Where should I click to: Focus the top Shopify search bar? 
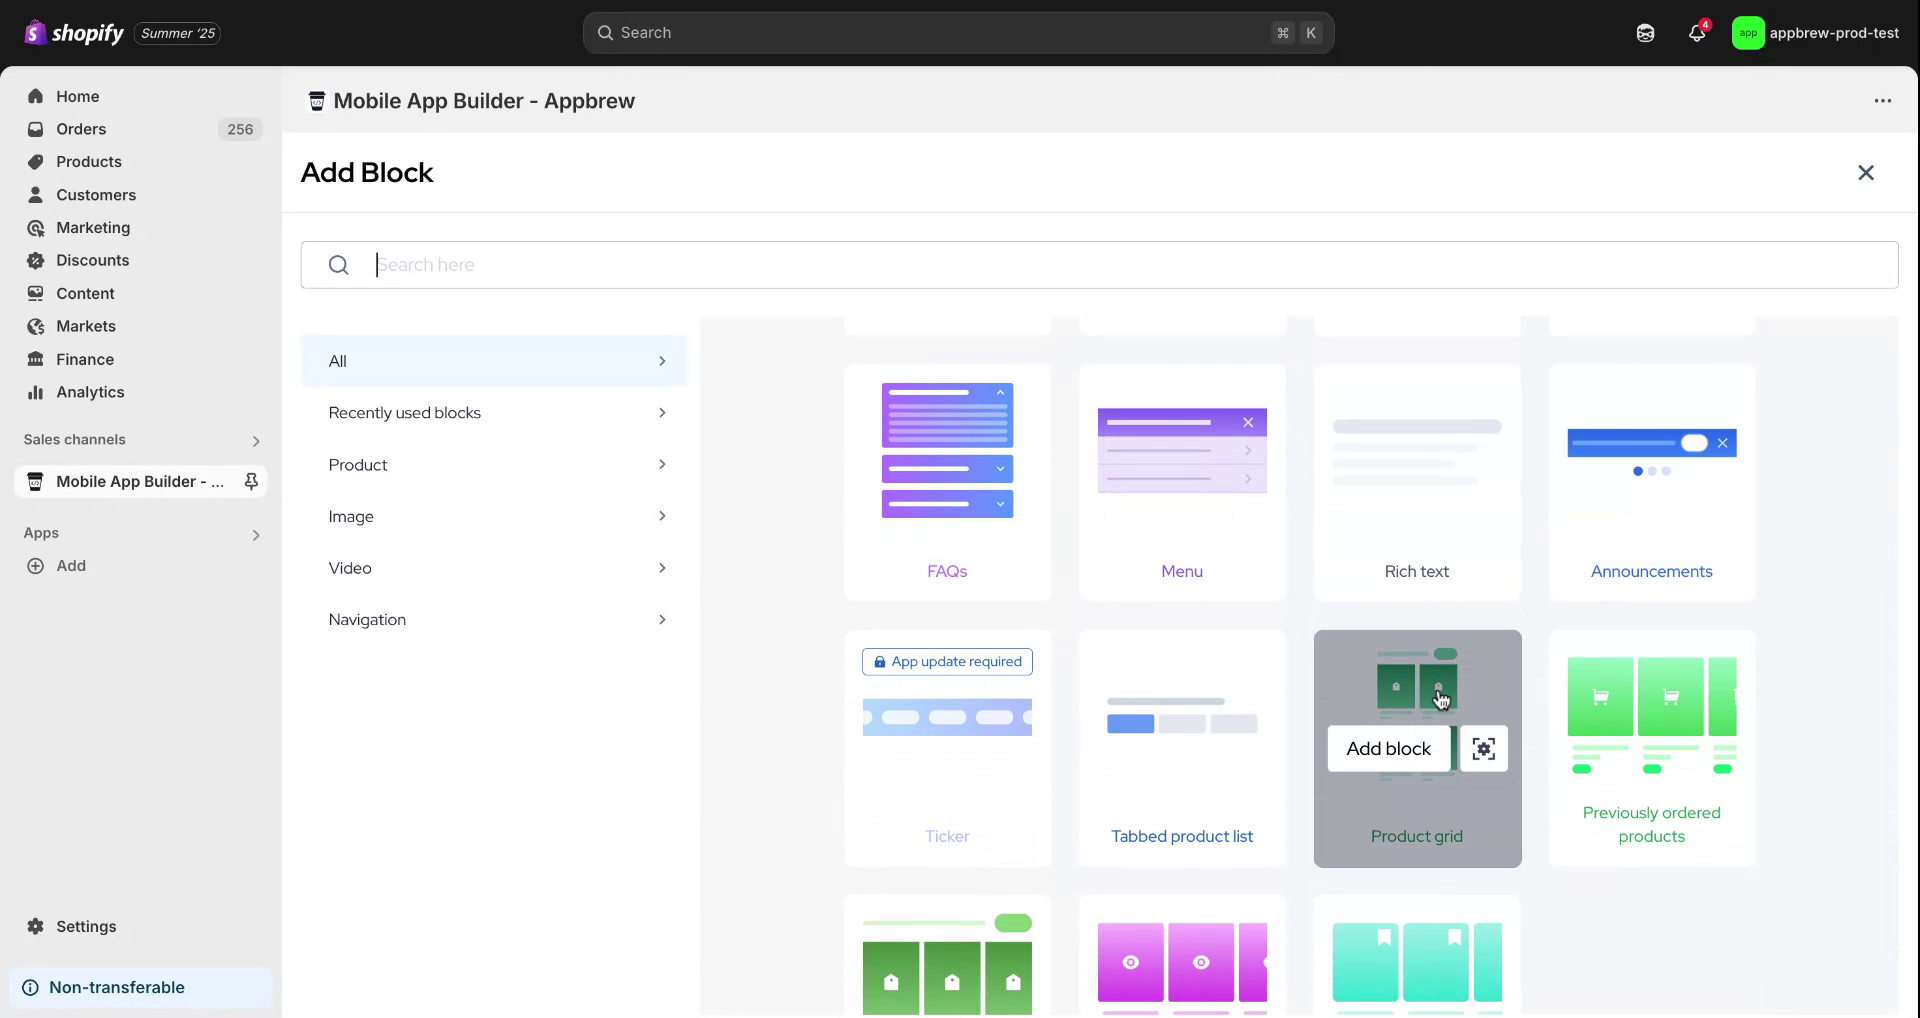point(958,33)
